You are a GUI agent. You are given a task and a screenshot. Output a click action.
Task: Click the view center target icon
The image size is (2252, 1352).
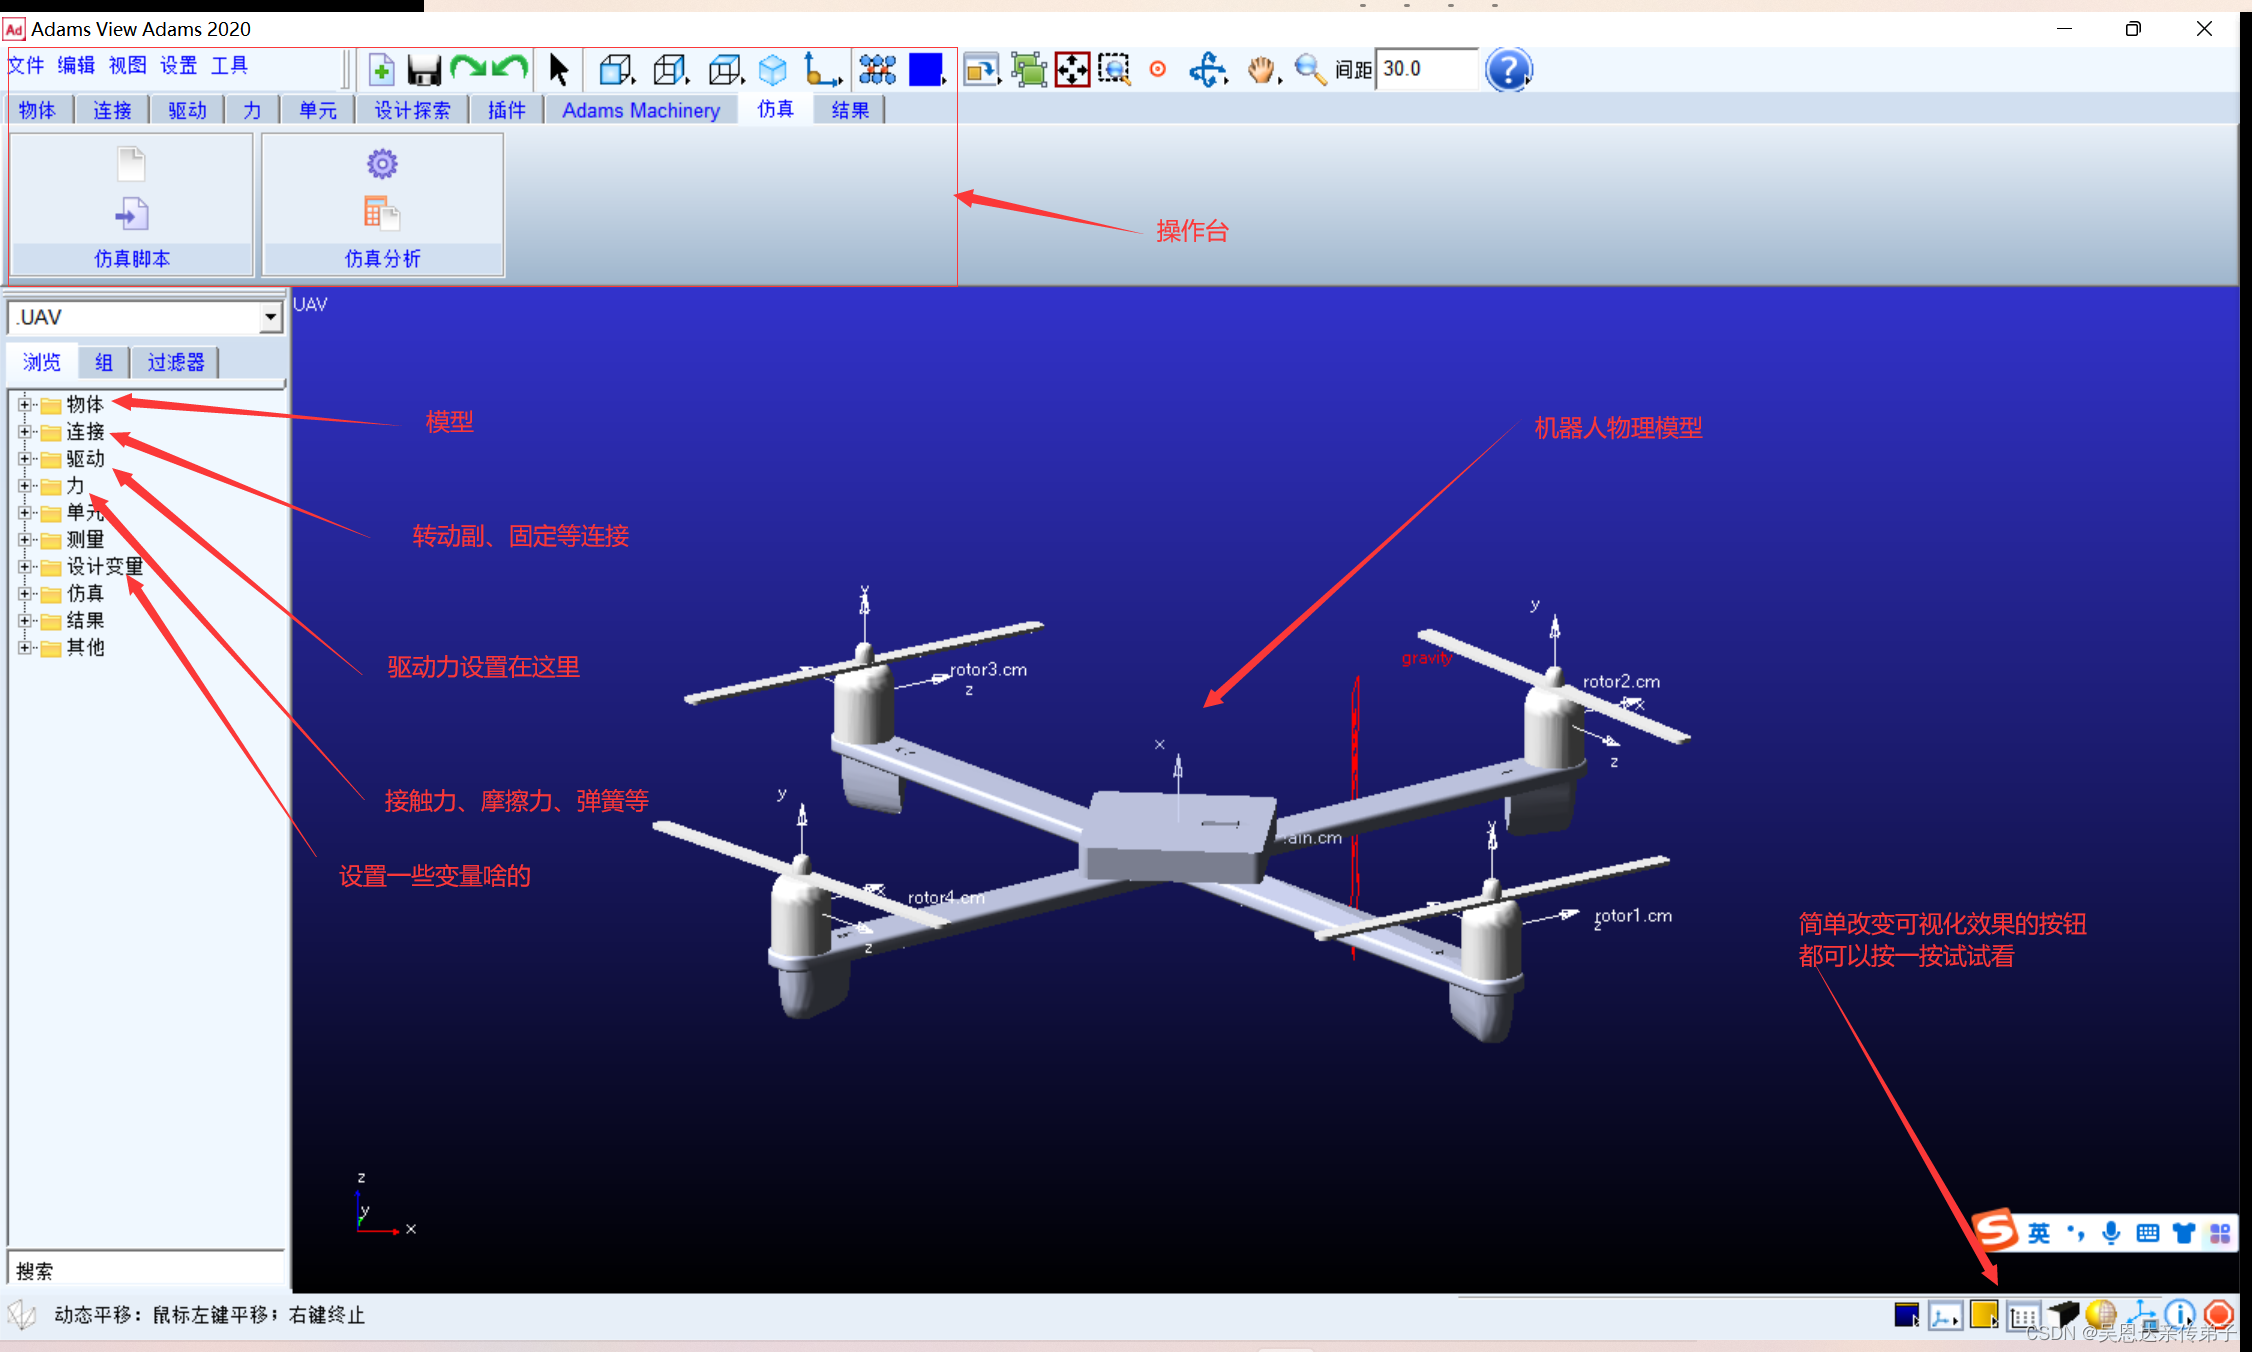click(1157, 69)
